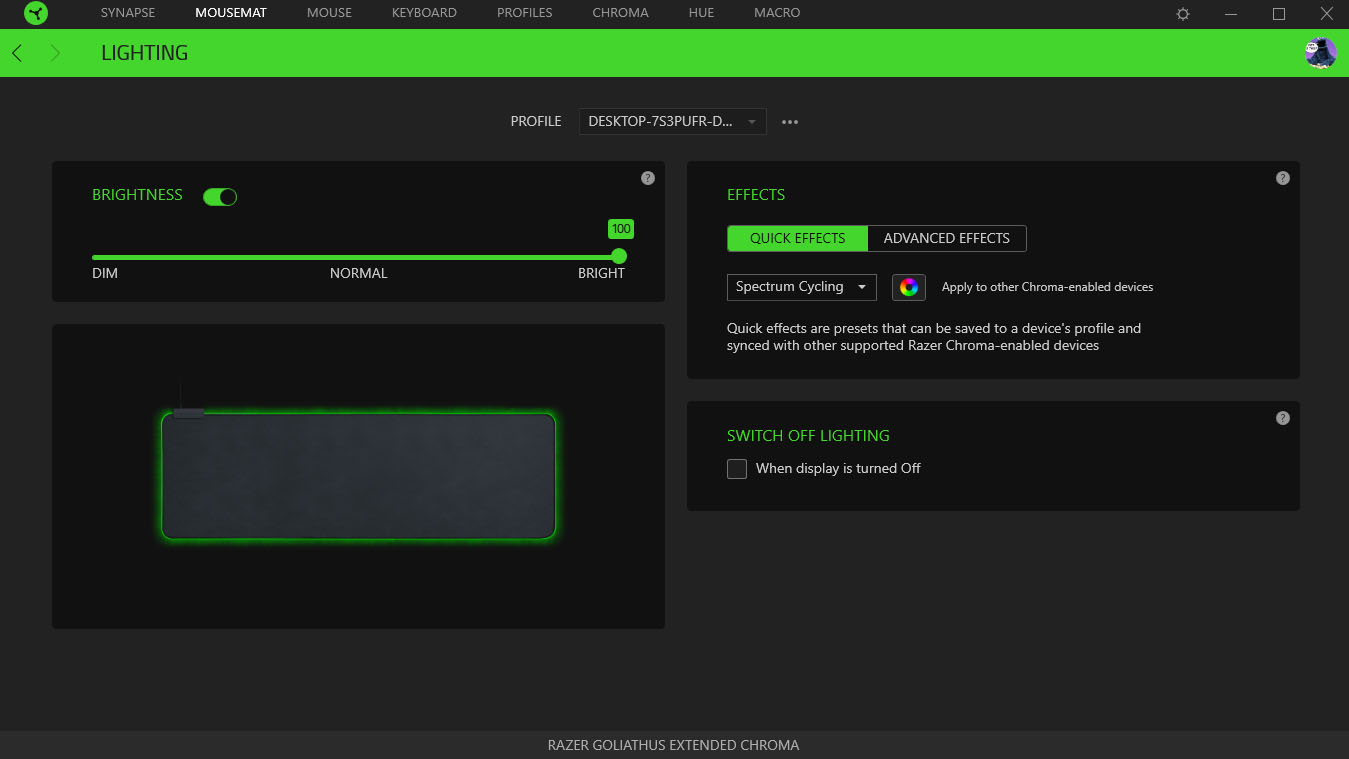Click the mousemat preview image
Screen dimensions: 1349x759
tap(358, 476)
